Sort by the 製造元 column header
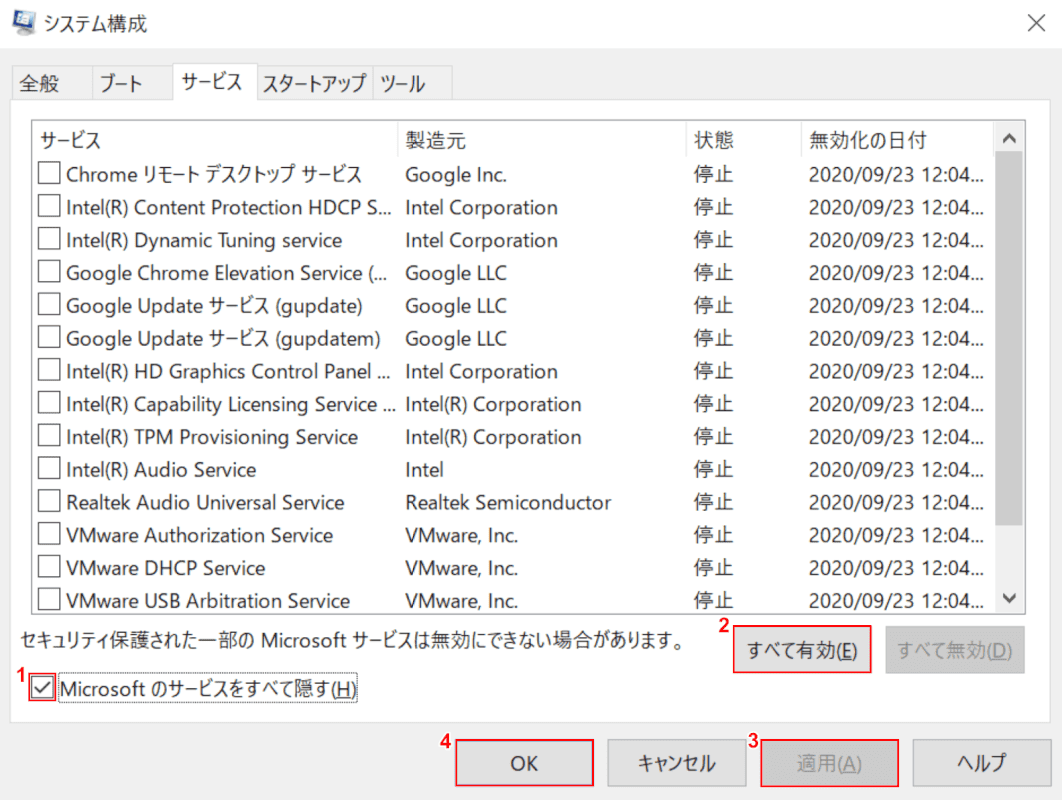1062x800 pixels. 542,140
